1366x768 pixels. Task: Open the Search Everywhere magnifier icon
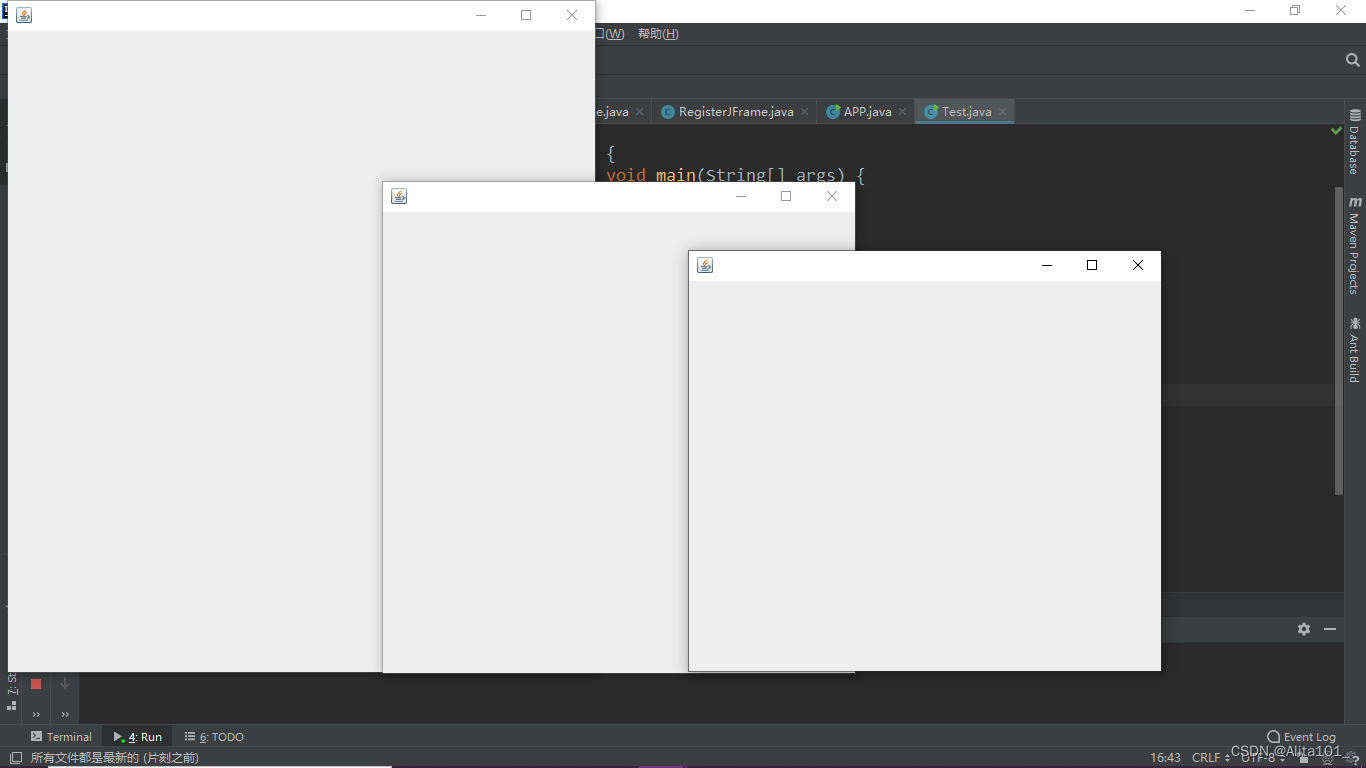1353,61
